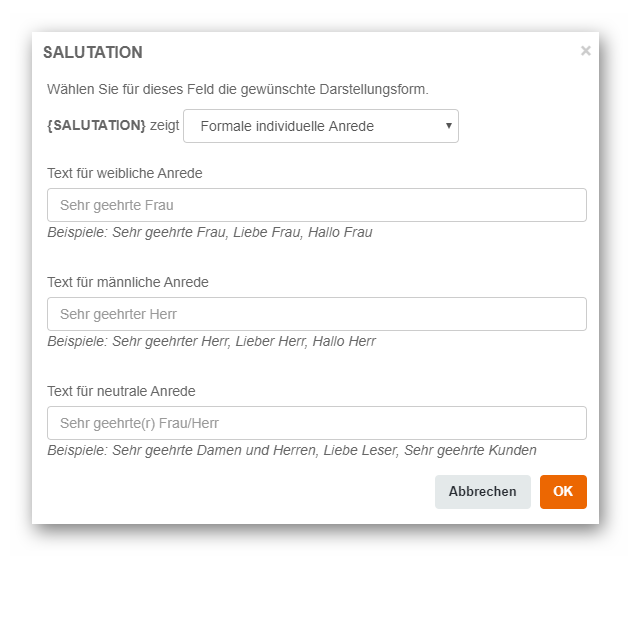Focus the "Sehr geehrter Herr" input field
The image size is (631, 636).
[316, 314]
